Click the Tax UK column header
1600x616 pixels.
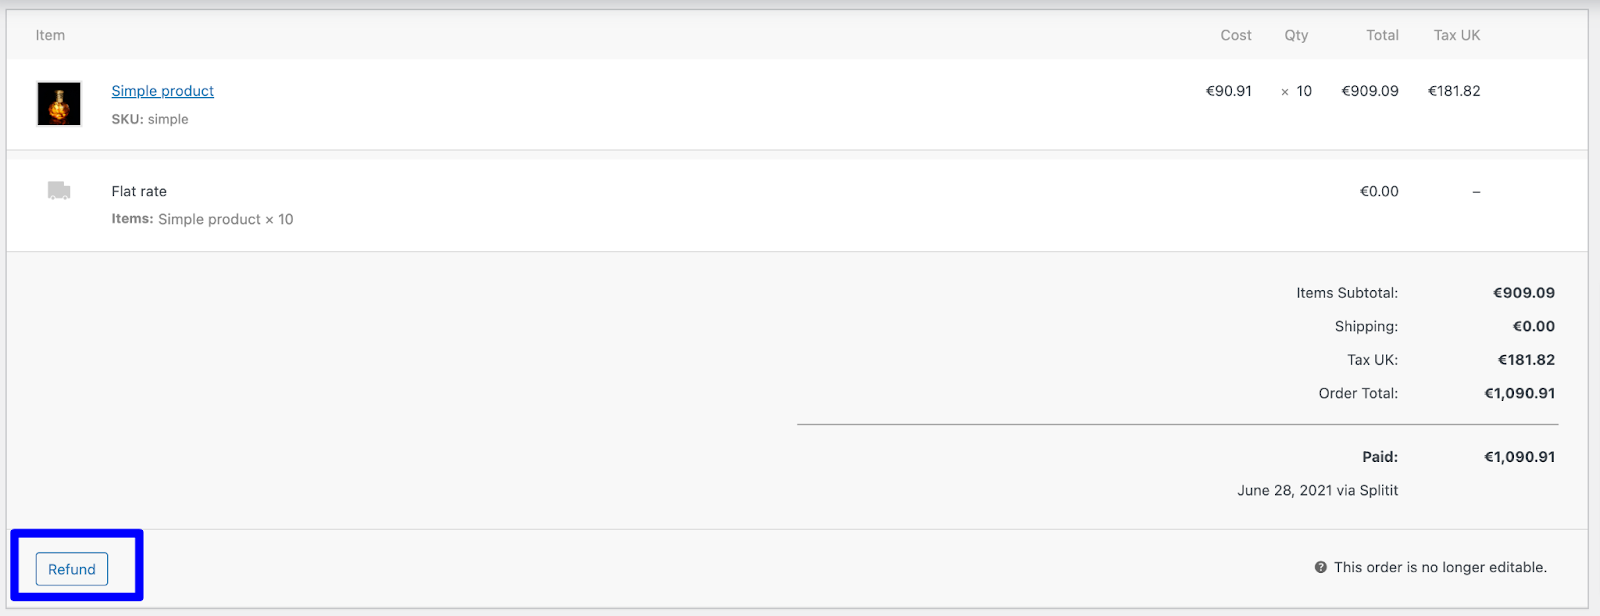coord(1457,35)
